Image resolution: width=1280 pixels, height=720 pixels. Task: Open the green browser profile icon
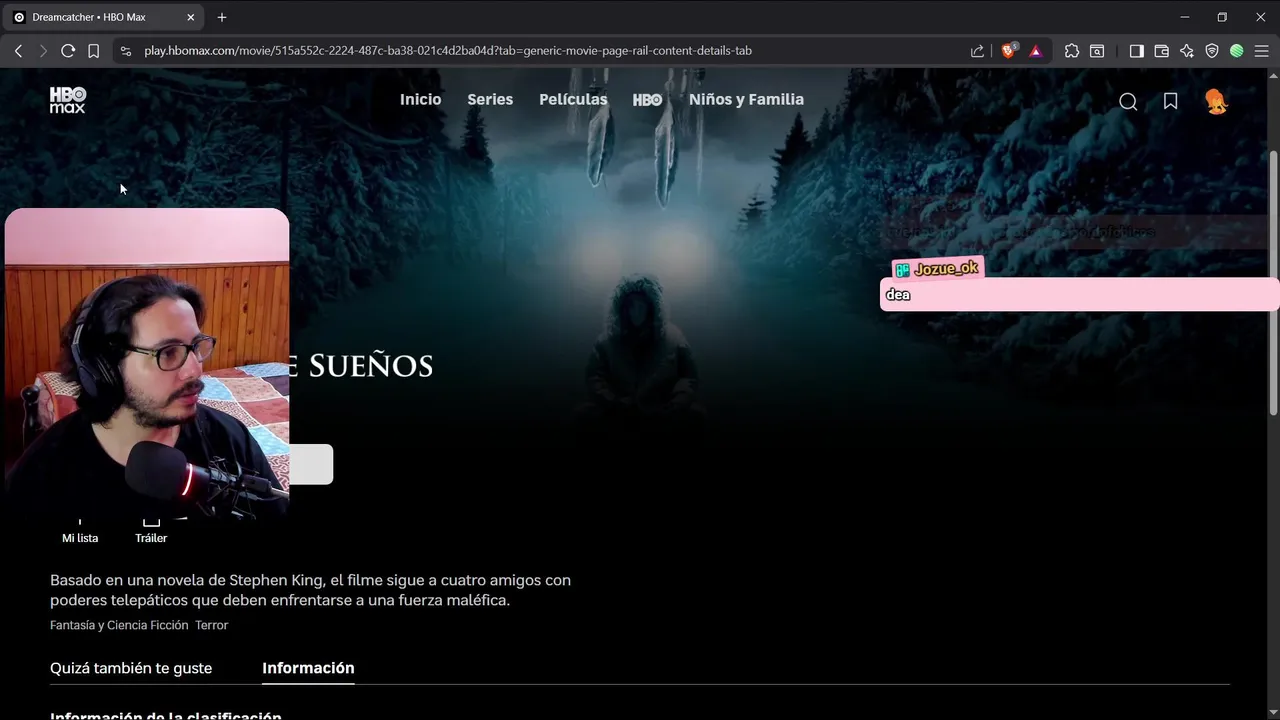[1236, 51]
